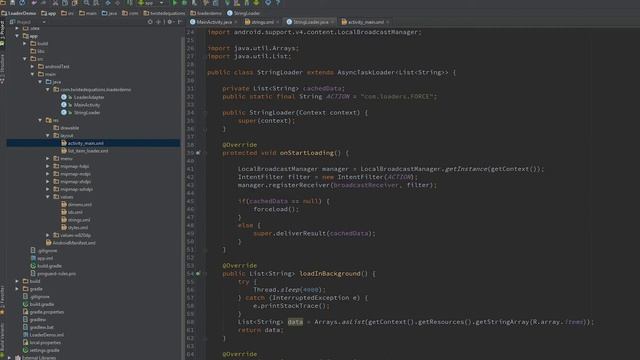
Task: Open the Favorites tool window tab
Action: click(2, 300)
